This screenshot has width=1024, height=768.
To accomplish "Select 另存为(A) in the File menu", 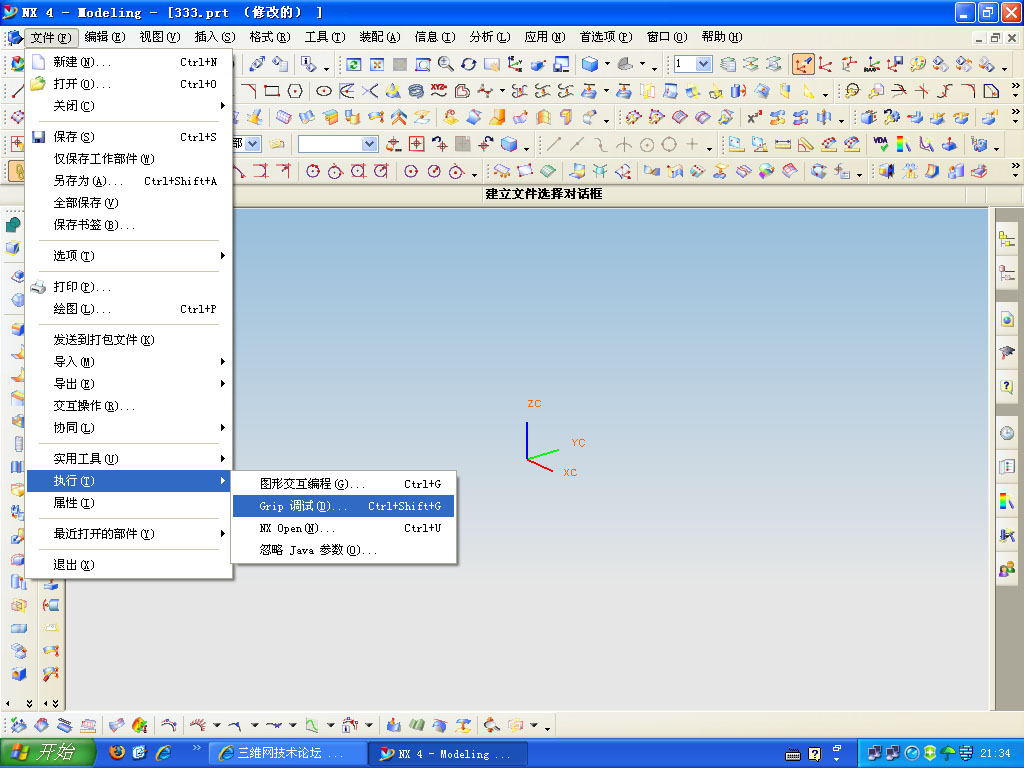I will coord(129,181).
